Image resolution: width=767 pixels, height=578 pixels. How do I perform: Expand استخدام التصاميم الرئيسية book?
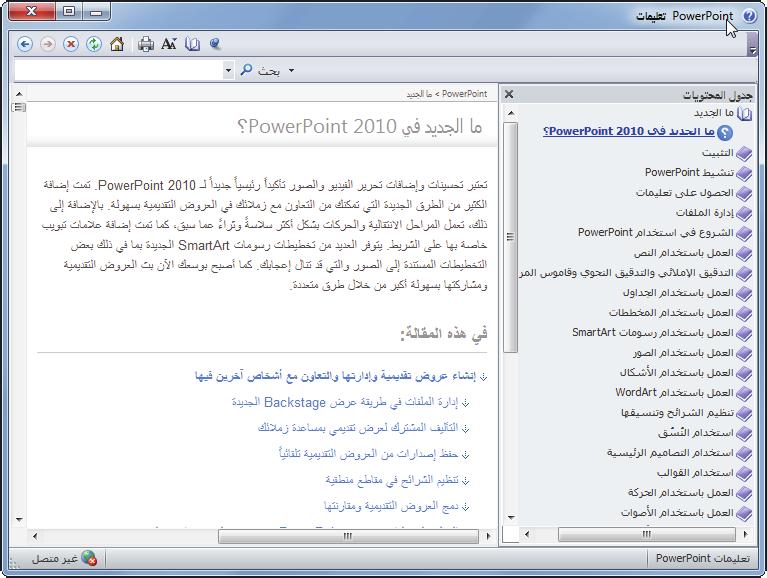[744, 454]
